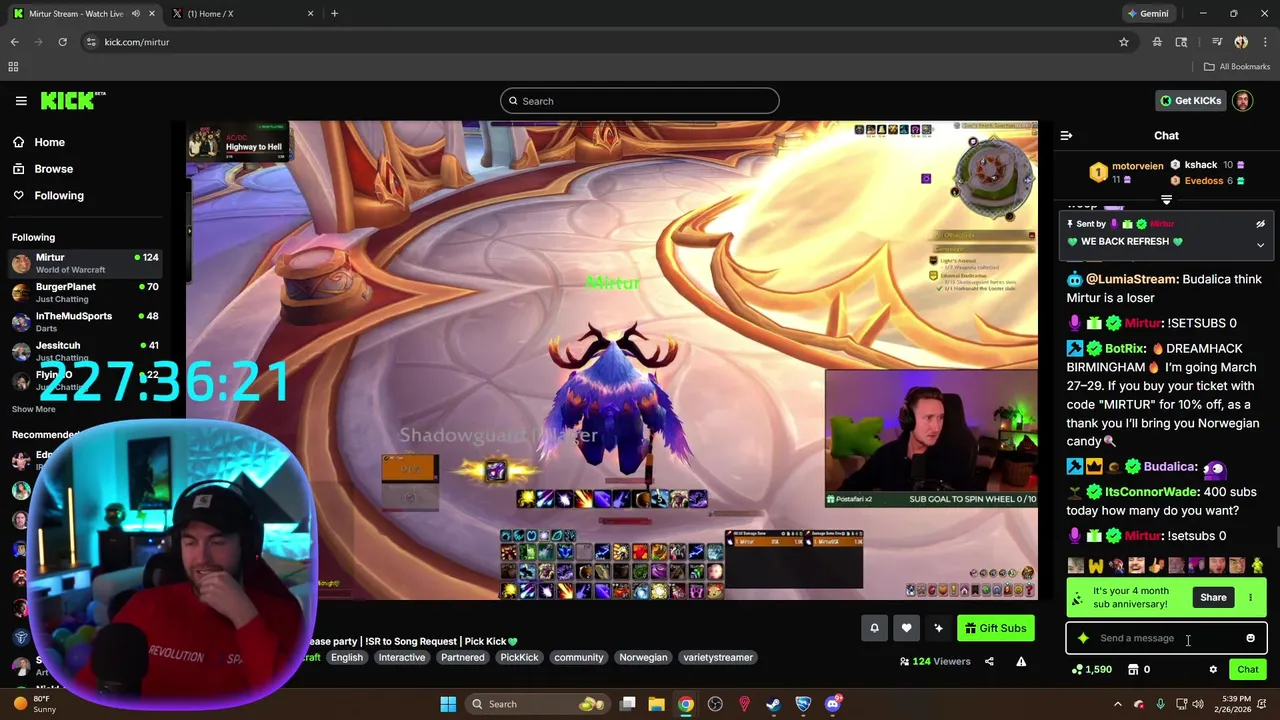
Task: Click the Interactive stream tag
Action: tap(402, 658)
